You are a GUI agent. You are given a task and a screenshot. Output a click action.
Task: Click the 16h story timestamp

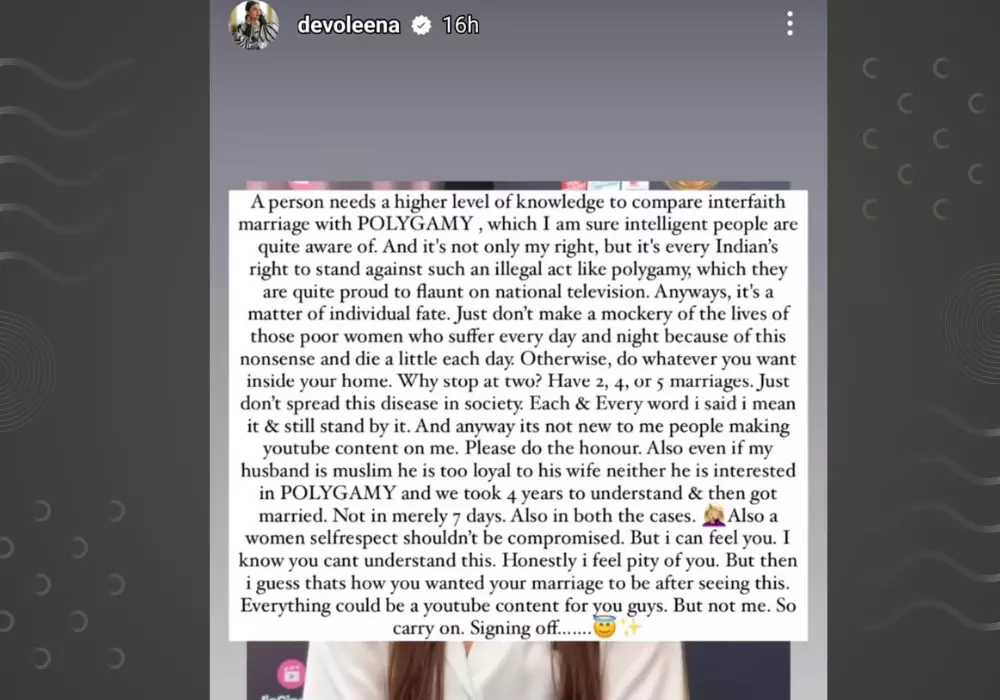tap(460, 25)
